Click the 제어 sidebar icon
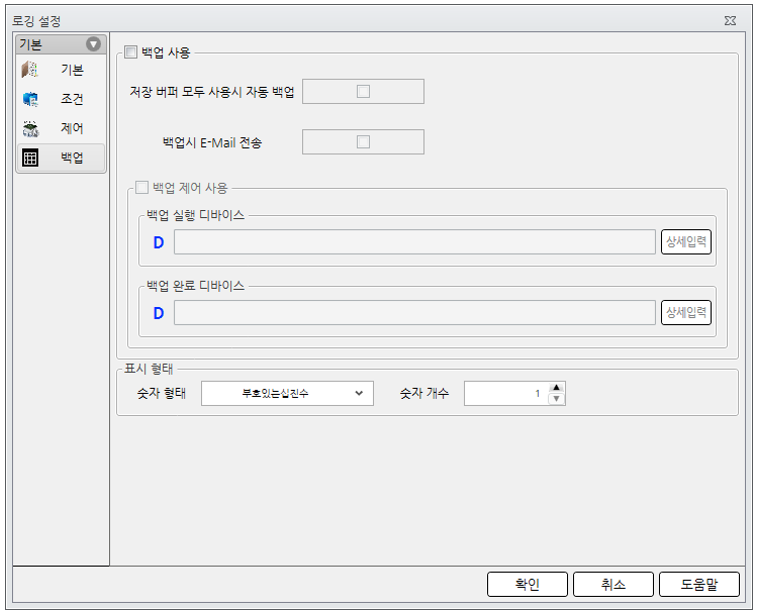Image resolution: width=758 pixels, height=615 pixels. coord(30,129)
